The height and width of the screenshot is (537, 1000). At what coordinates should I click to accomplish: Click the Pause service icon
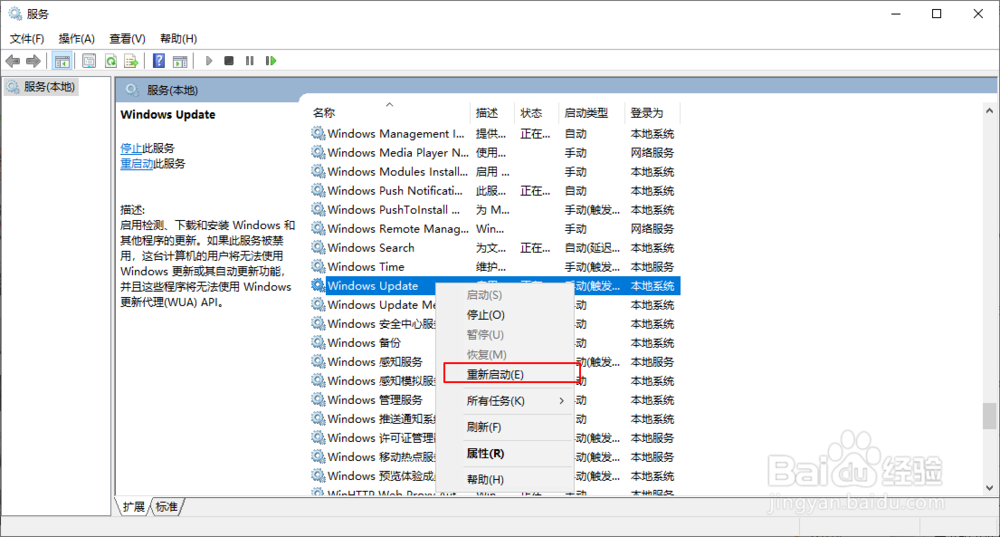(x=250, y=61)
